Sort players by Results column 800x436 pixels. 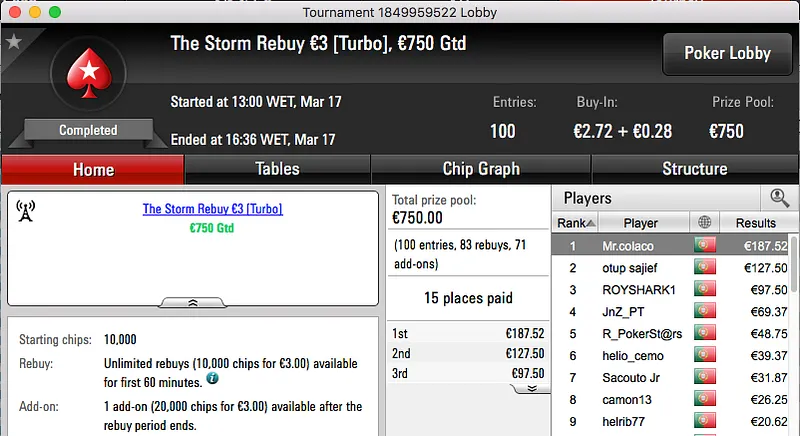(x=755, y=223)
